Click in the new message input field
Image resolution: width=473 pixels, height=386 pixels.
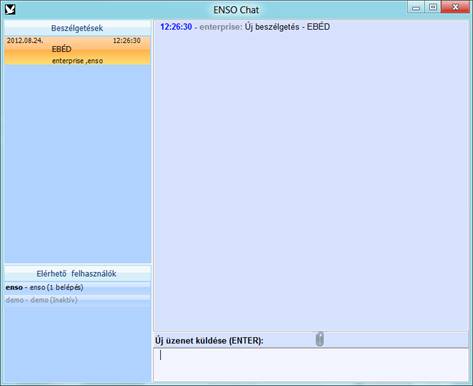[x=311, y=365]
